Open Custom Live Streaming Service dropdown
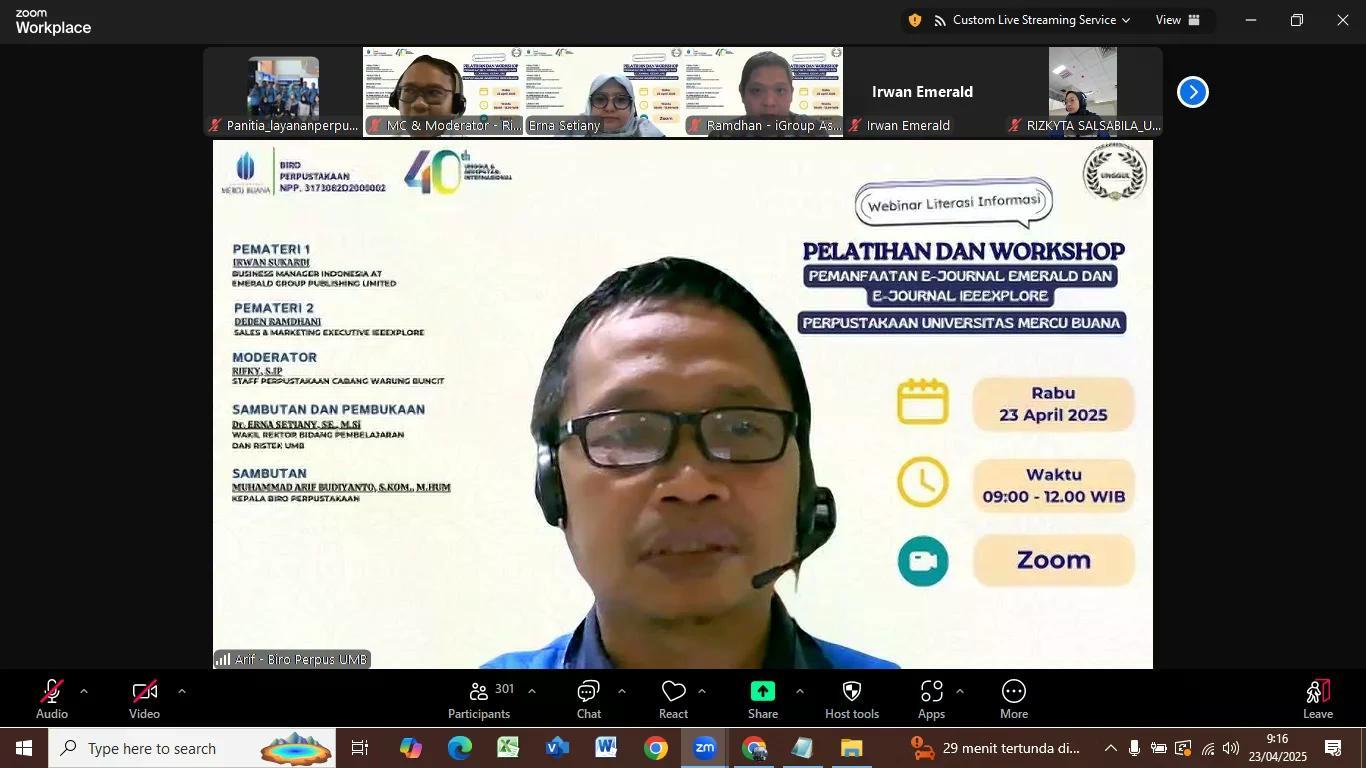The width and height of the screenshot is (1366, 768). pos(1033,20)
